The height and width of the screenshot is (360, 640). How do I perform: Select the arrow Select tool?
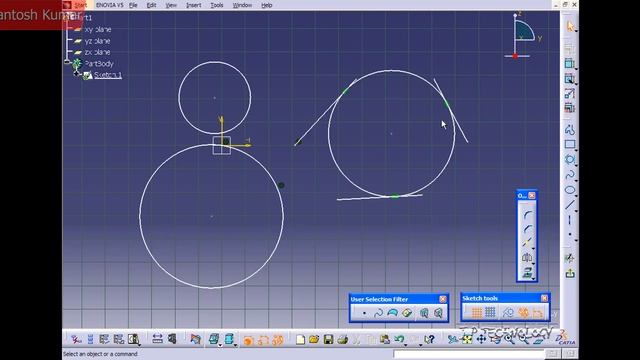570,26
